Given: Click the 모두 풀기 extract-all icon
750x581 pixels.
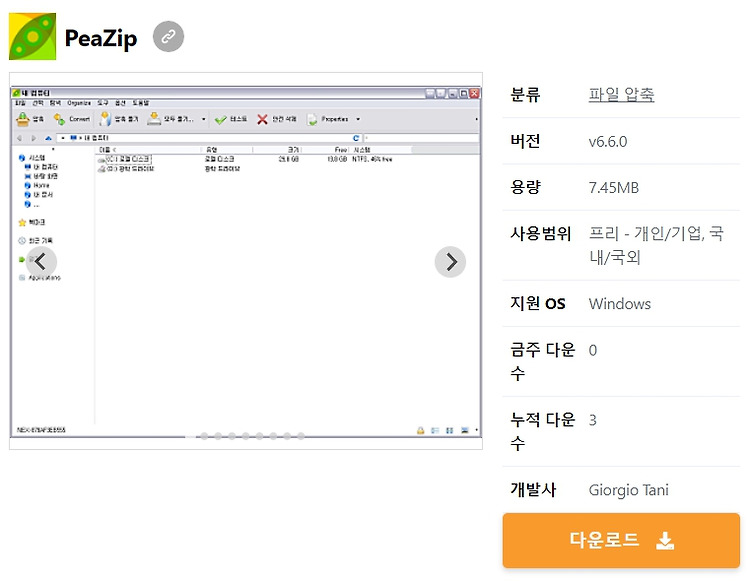Looking at the screenshot, I should click(154, 119).
